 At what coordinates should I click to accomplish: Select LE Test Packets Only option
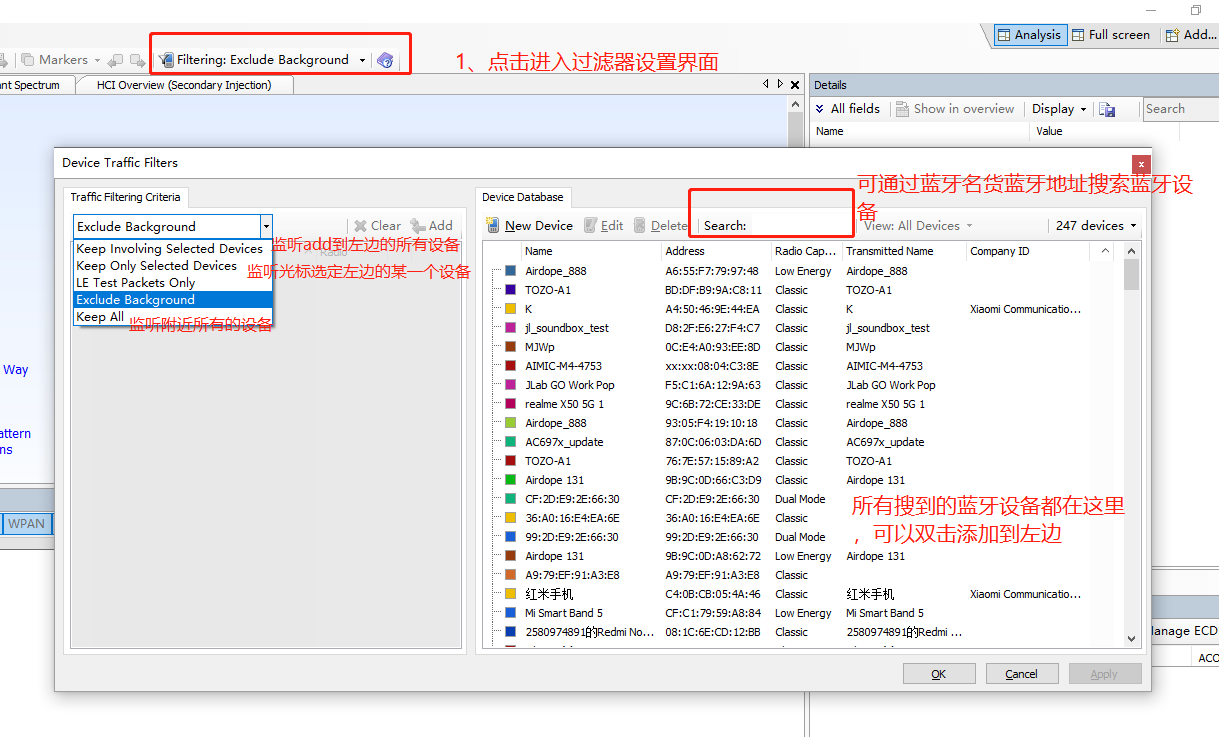click(x=136, y=283)
